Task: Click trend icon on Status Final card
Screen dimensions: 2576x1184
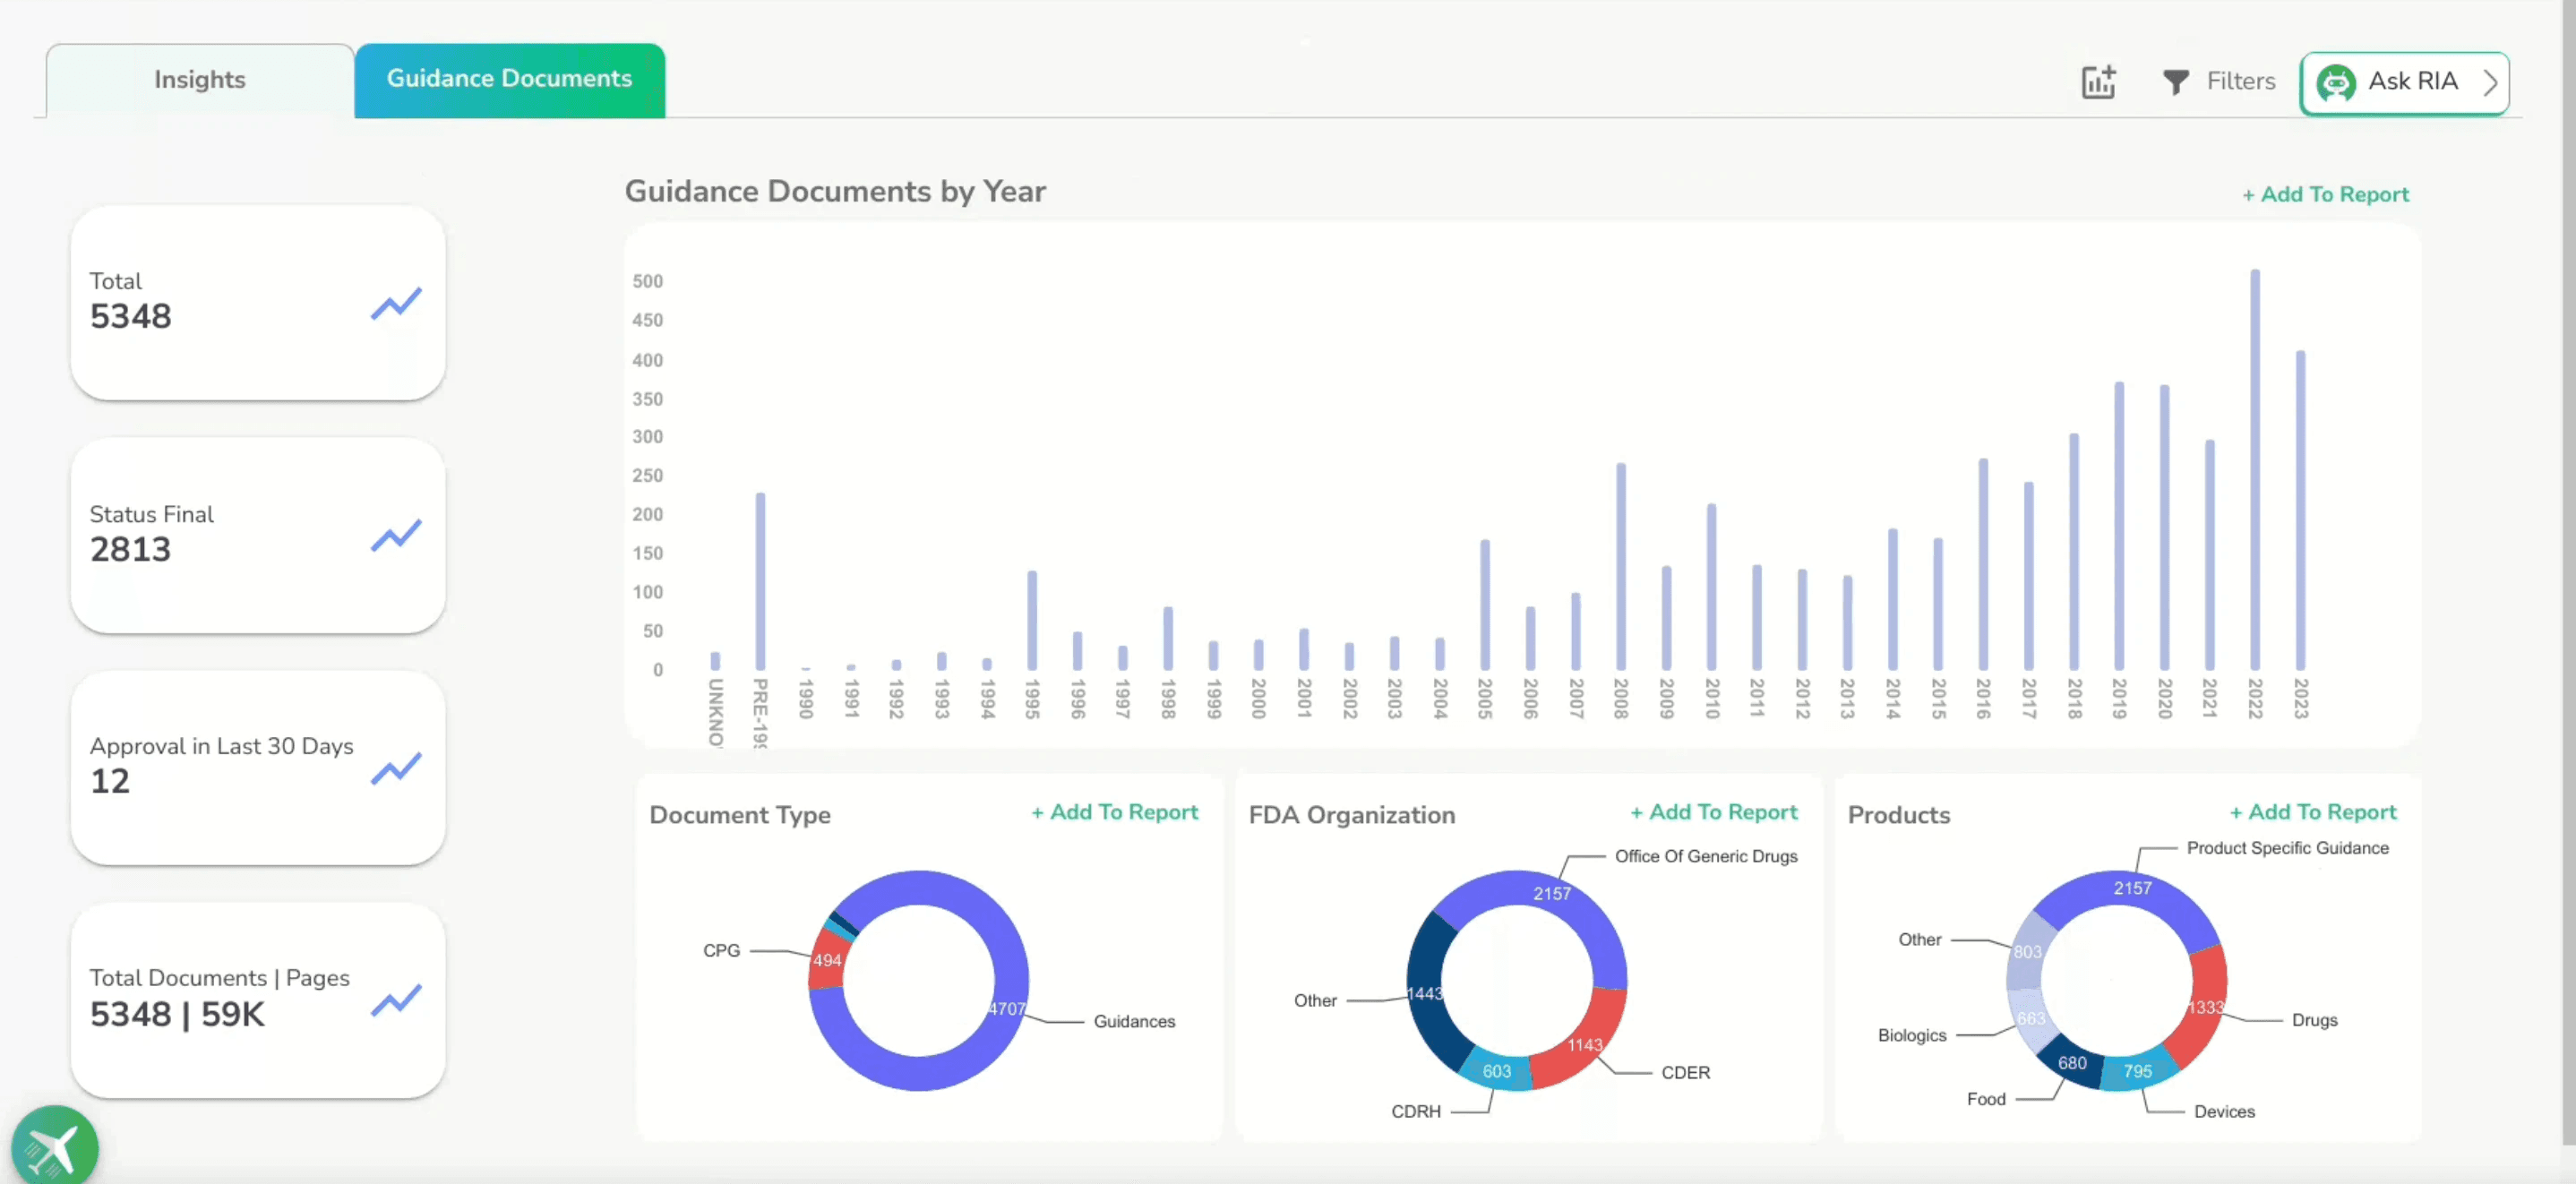Action: (x=396, y=536)
